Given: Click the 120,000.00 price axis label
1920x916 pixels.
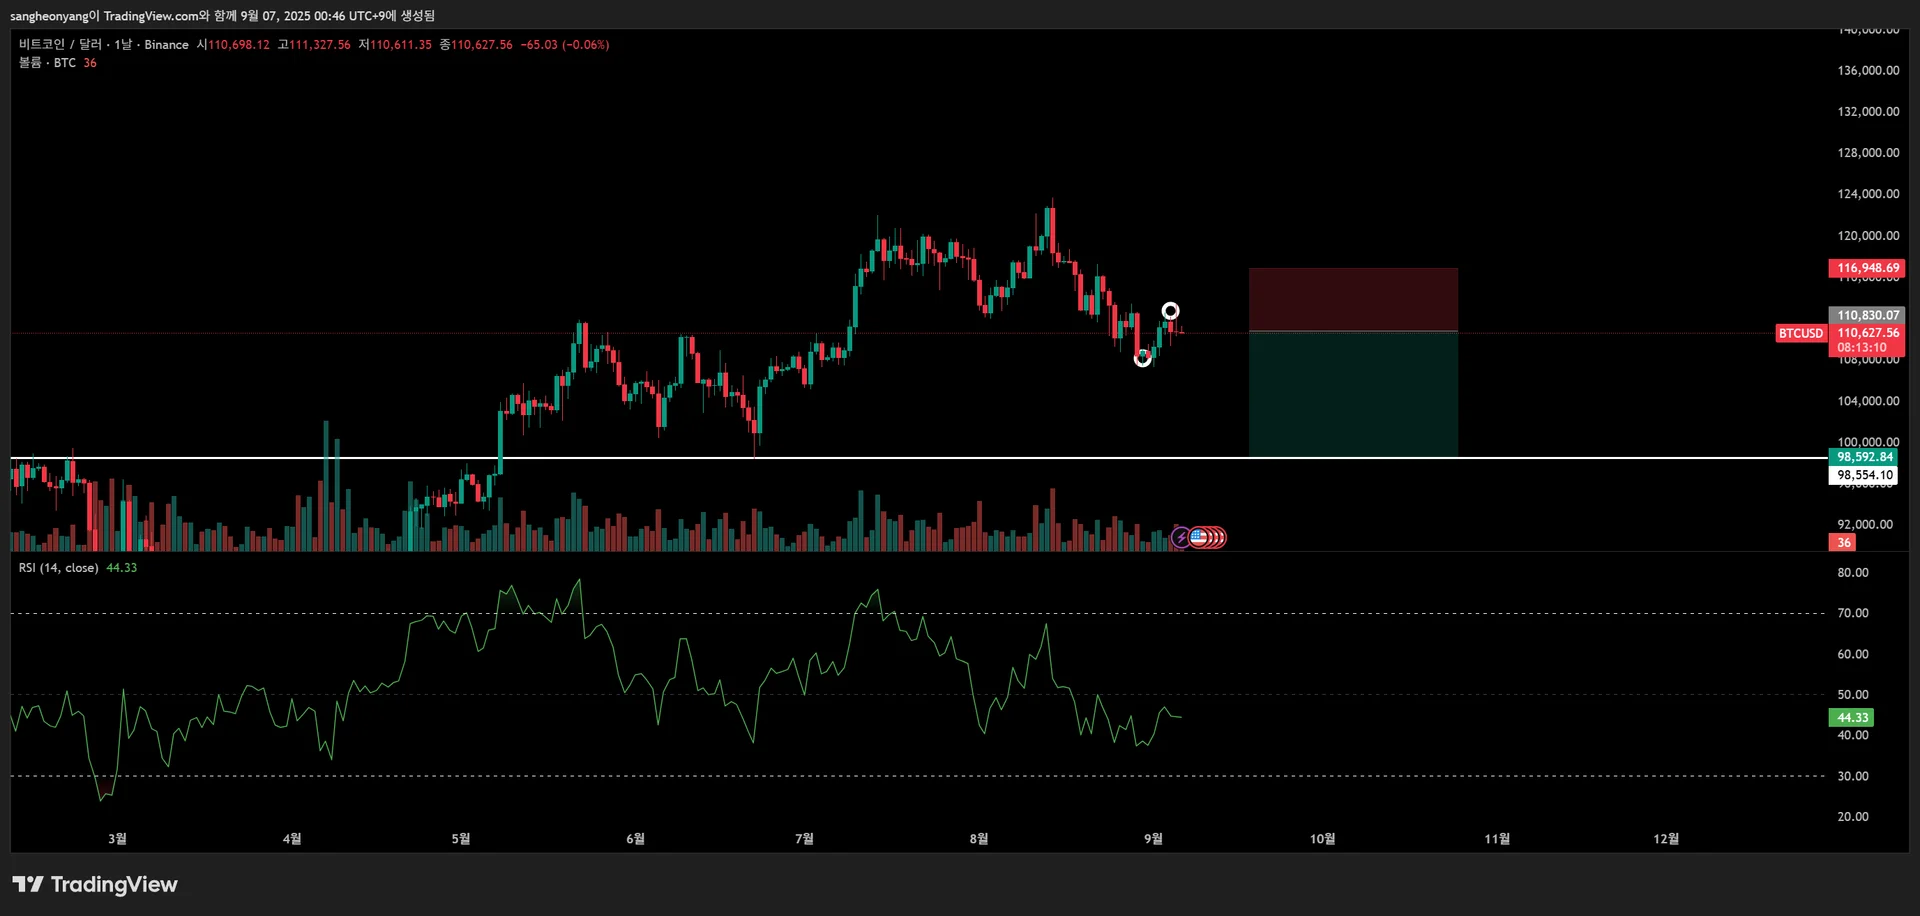Looking at the screenshot, I should pyautogui.click(x=1868, y=235).
